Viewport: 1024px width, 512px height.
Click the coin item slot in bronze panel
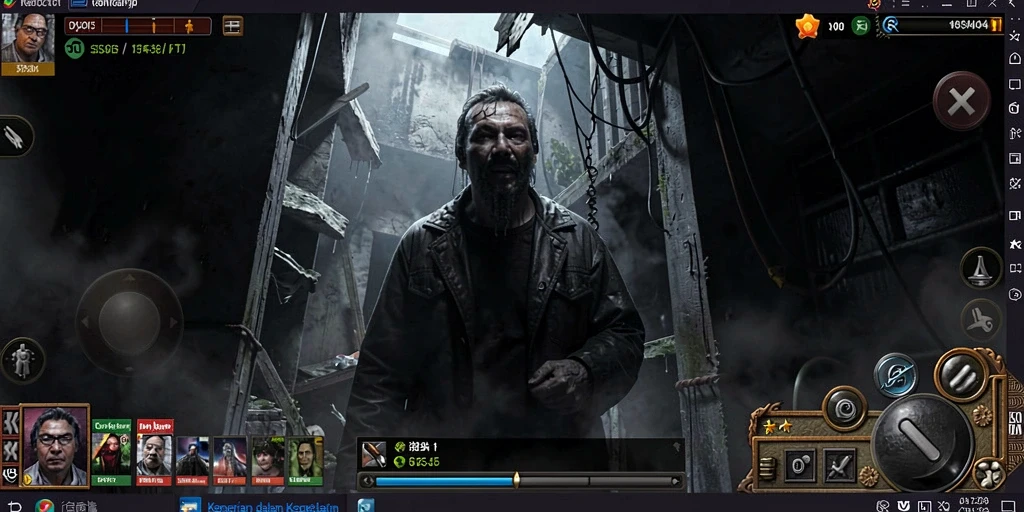800,466
